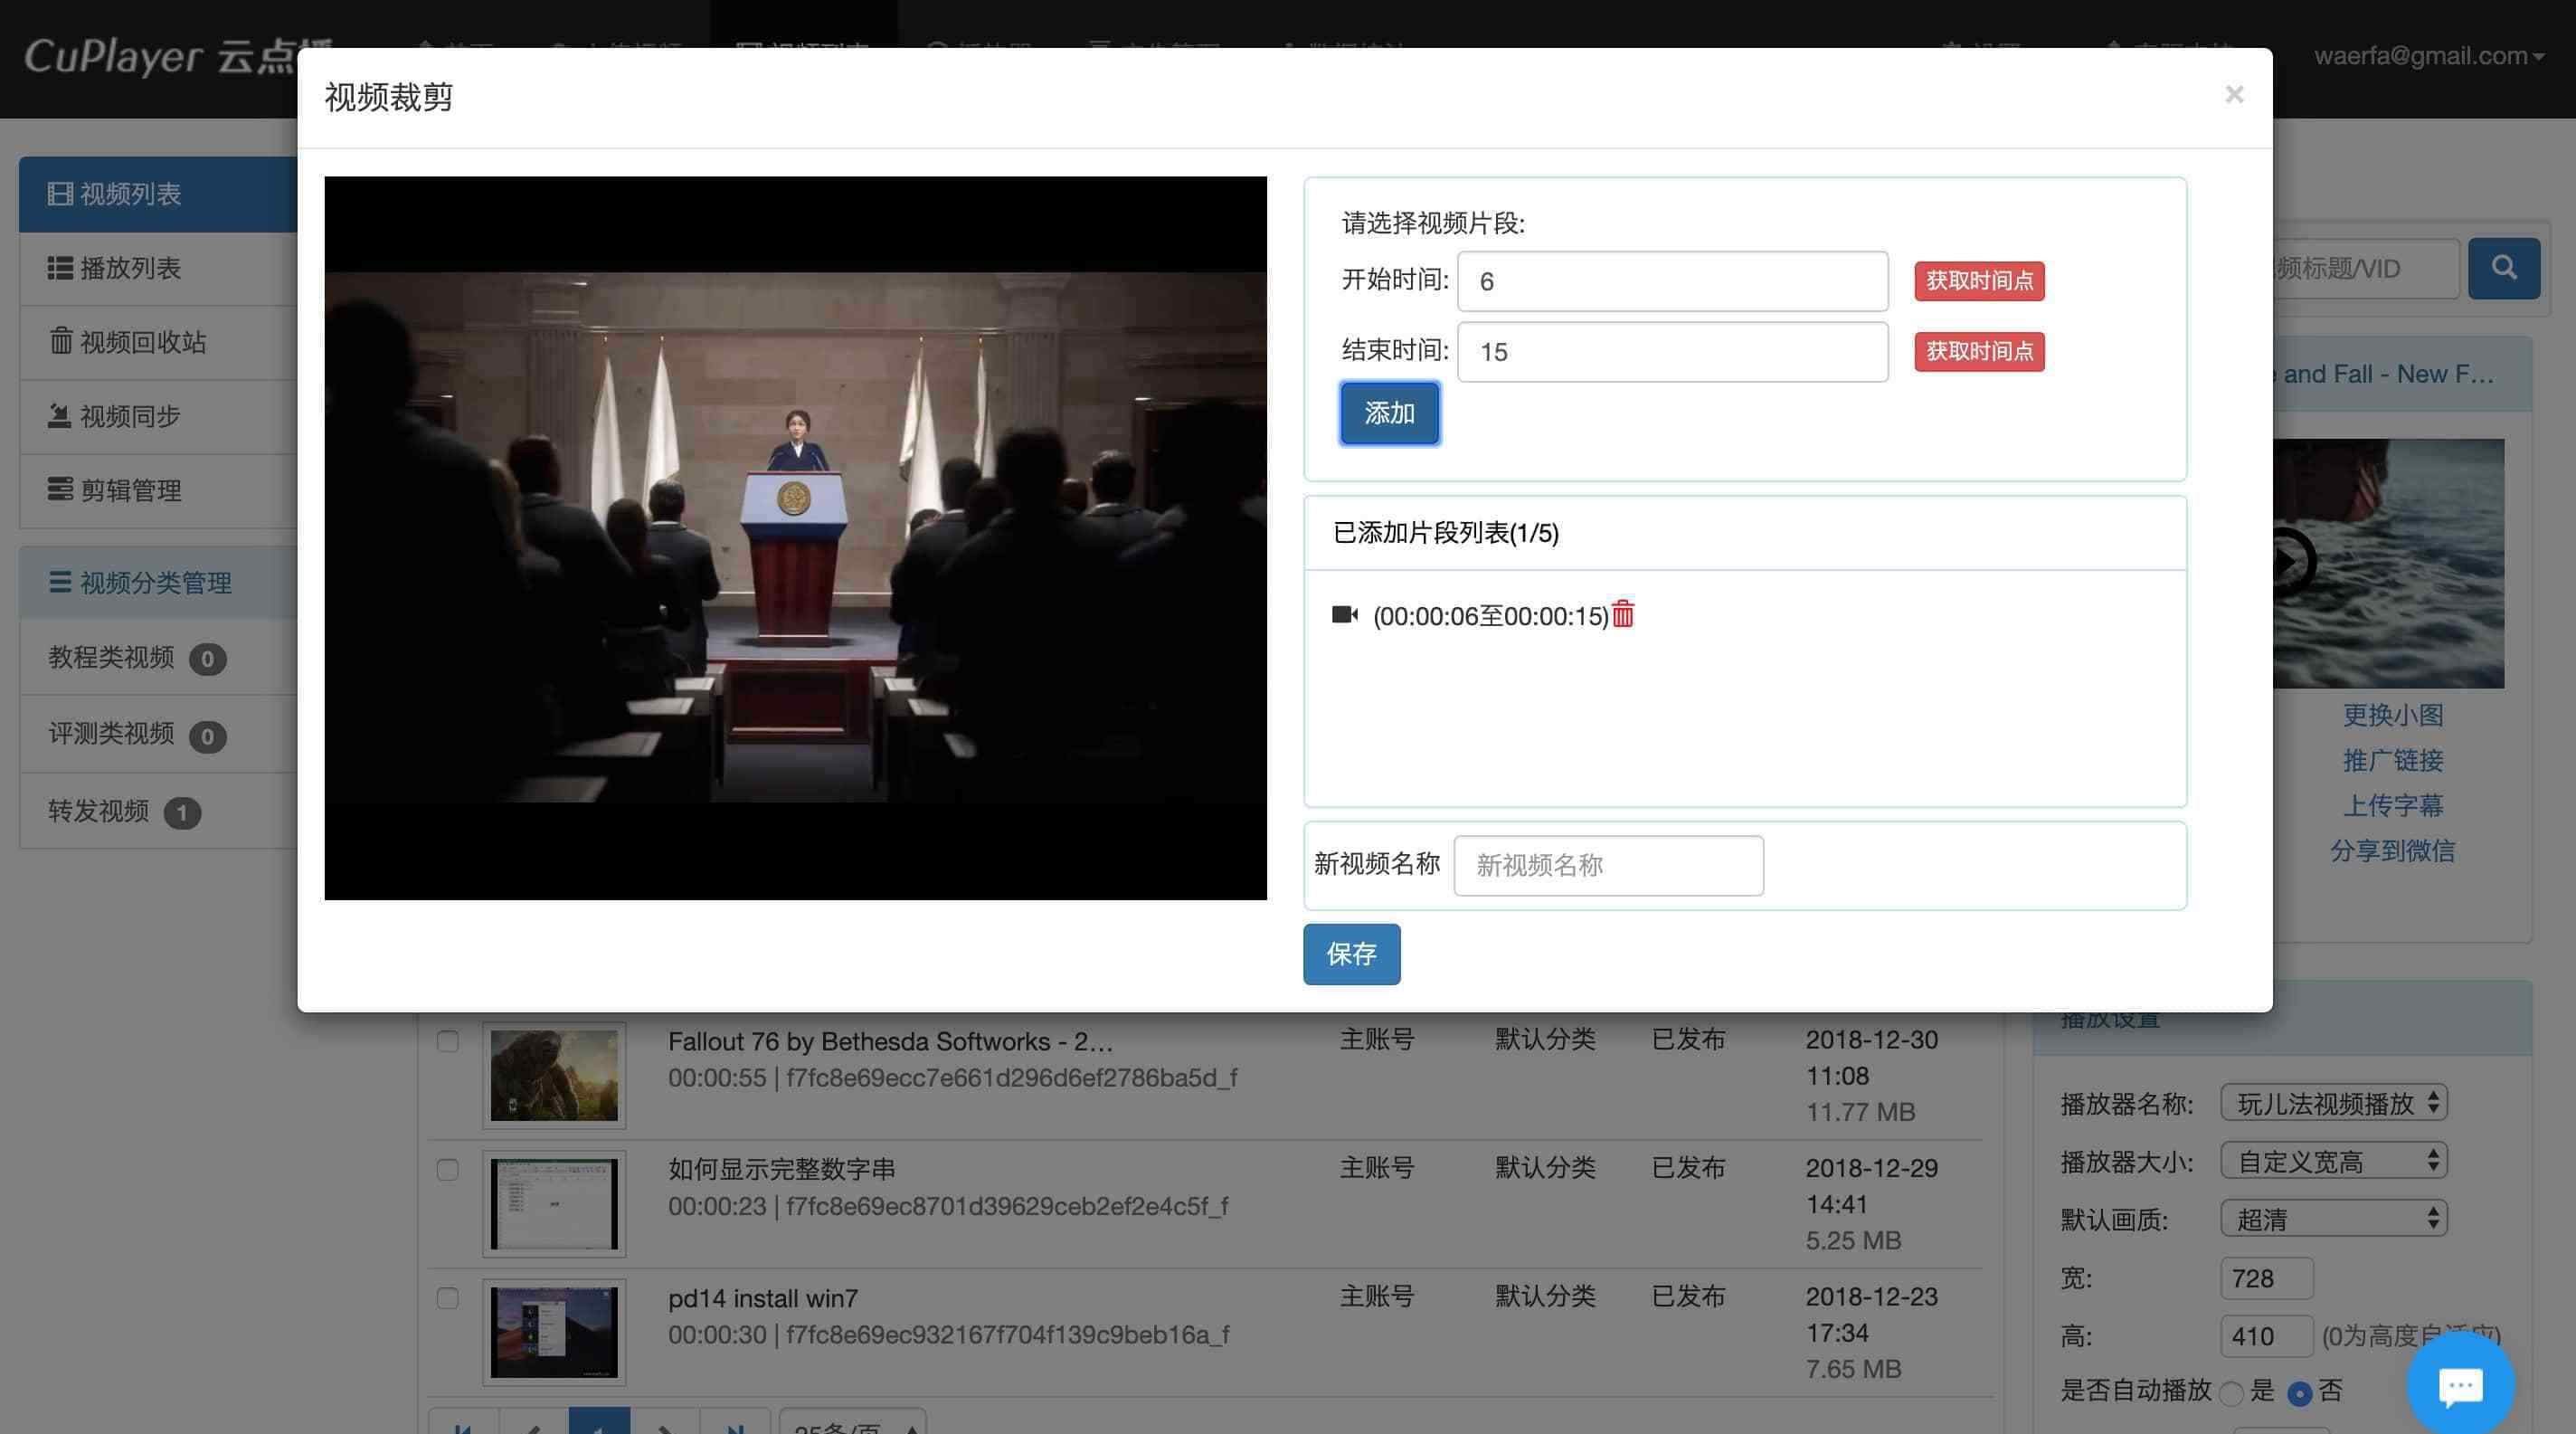Click the video preview in the dialog
The height and width of the screenshot is (1434, 2576).
pos(795,538)
